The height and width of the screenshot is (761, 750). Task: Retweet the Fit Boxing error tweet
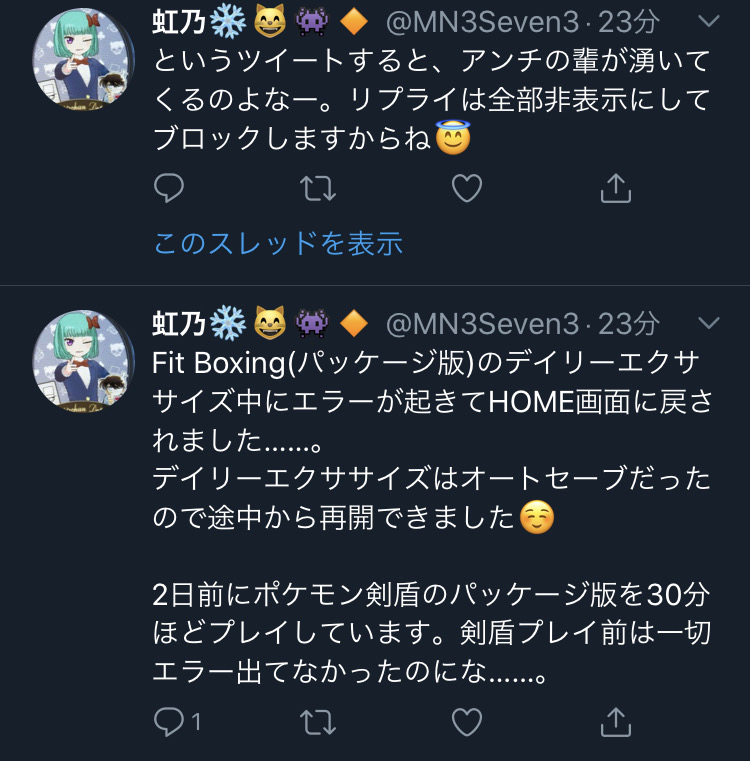(x=318, y=722)
